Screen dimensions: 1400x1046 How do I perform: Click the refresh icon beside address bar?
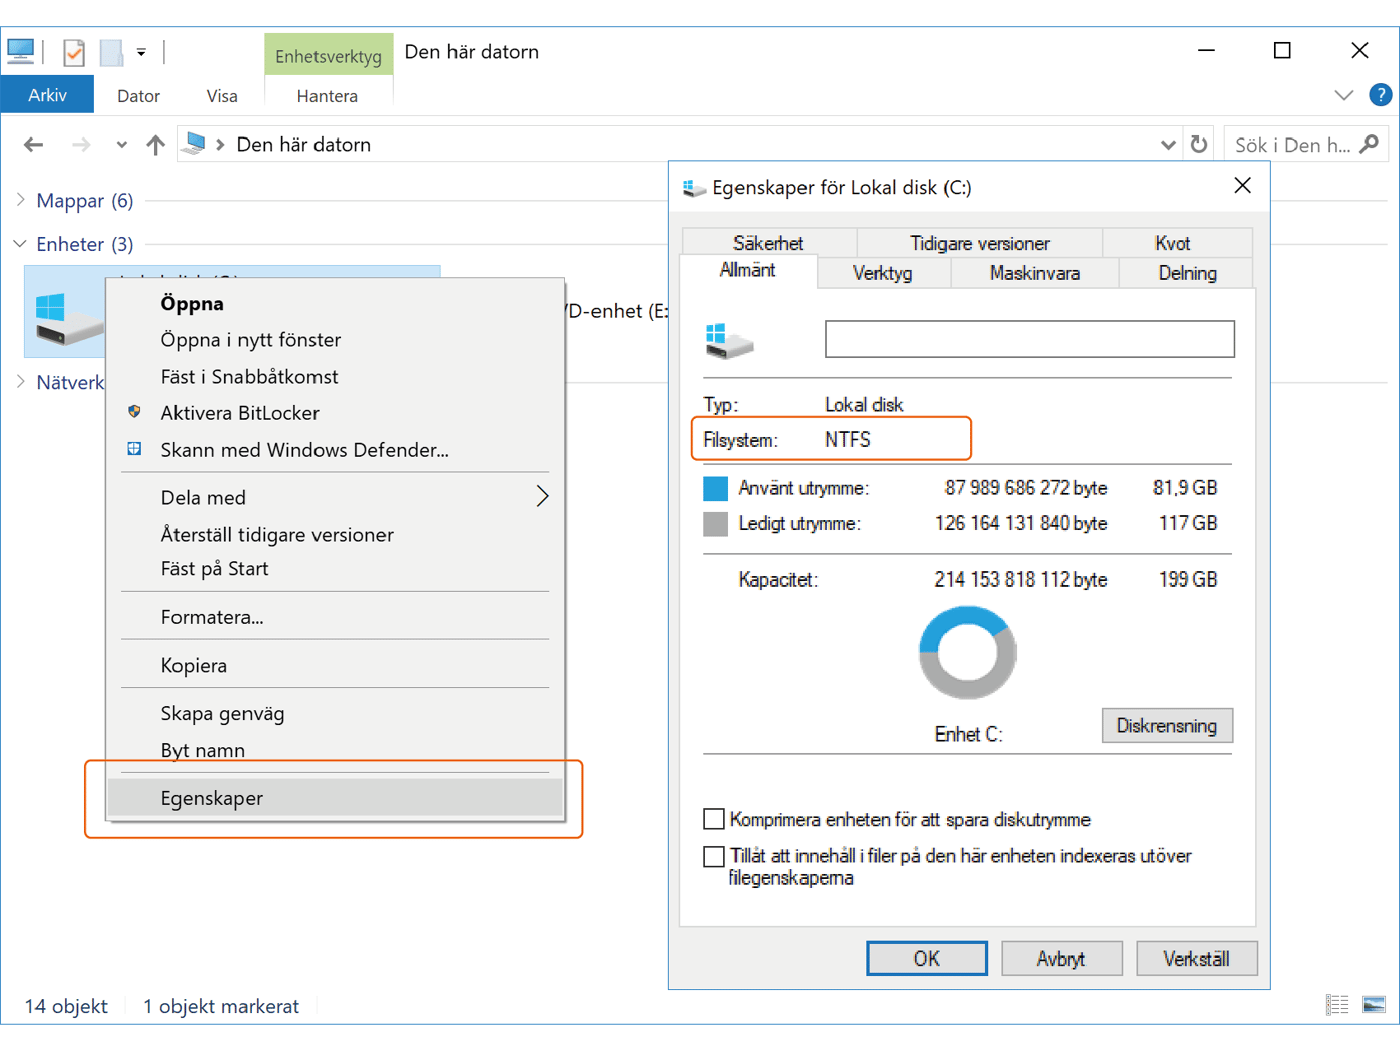click(x=1199, y=145)
